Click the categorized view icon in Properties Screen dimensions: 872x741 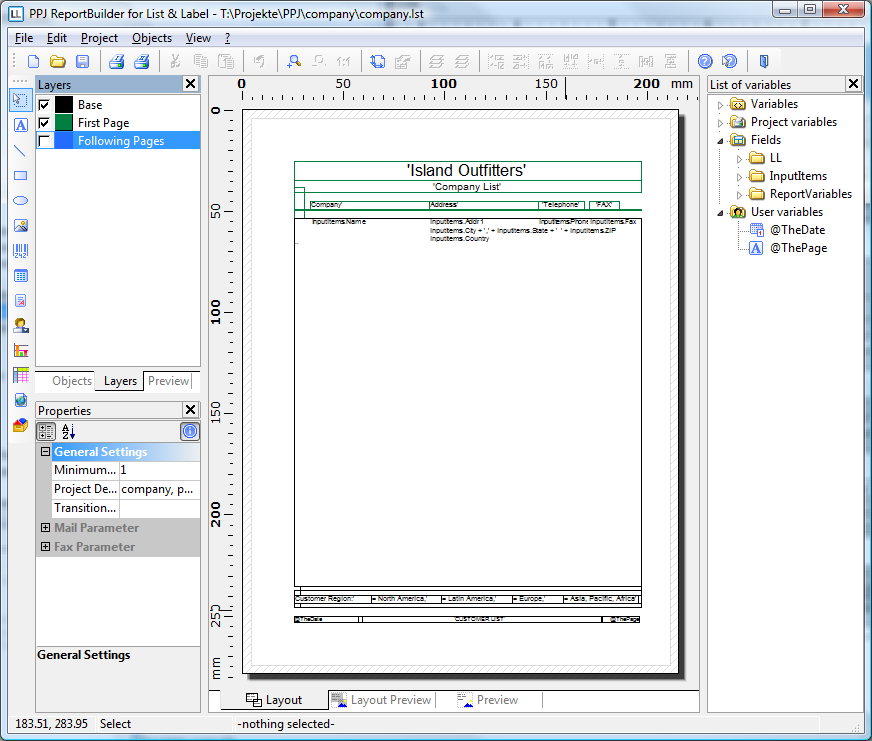(46, 431)
